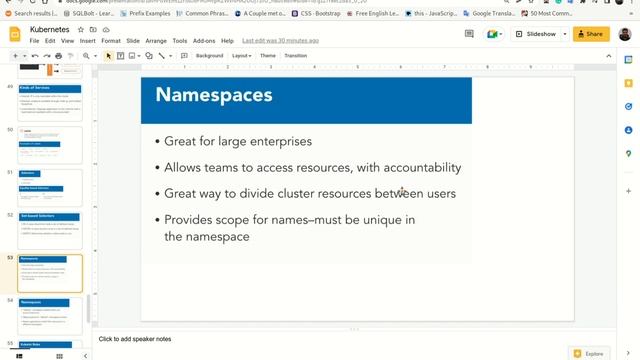The height and width of the screenshot is (360, 640).
Task: Open the Layout dropdown
Action: point(242,56)
